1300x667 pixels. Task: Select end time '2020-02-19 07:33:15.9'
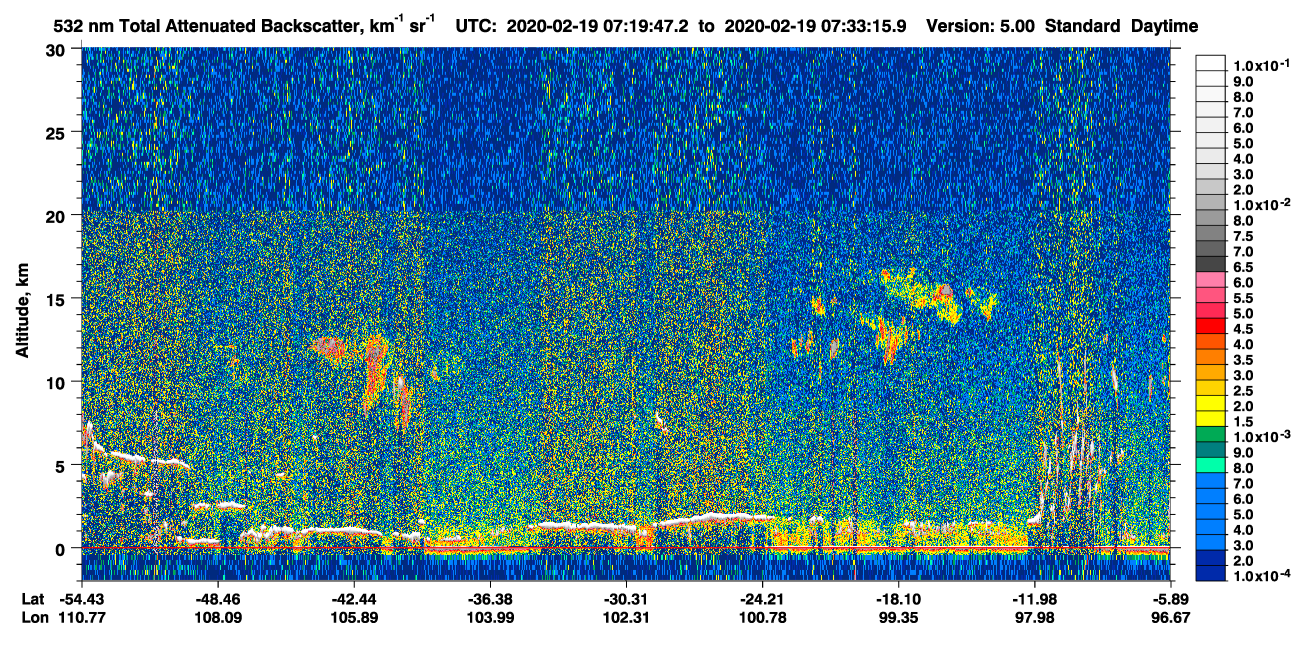coord(817,26)
